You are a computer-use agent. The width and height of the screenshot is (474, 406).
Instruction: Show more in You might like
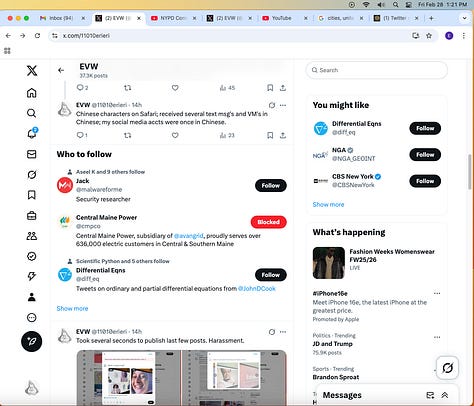(328, 204)
